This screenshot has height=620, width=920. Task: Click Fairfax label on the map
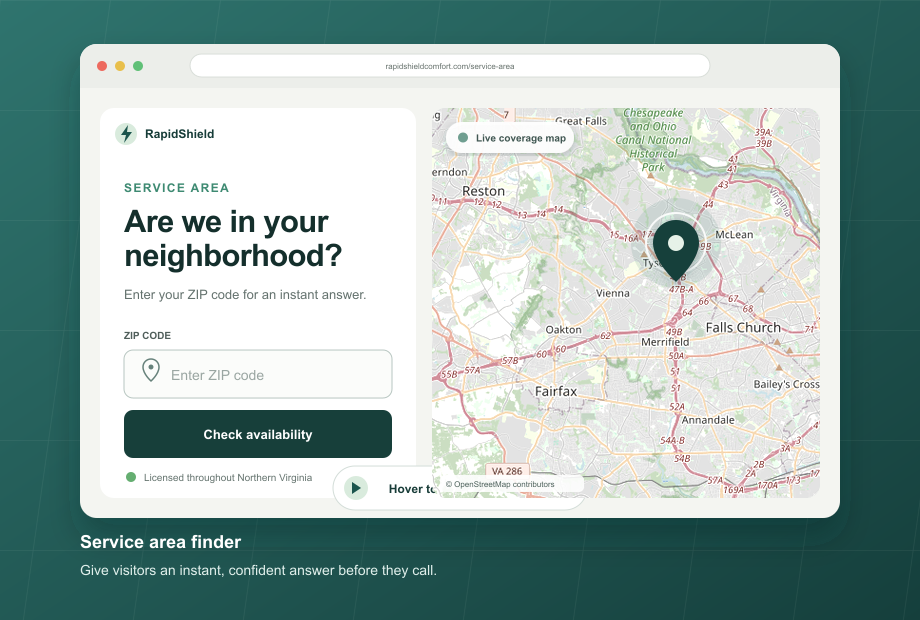click(x=556, y=391)
